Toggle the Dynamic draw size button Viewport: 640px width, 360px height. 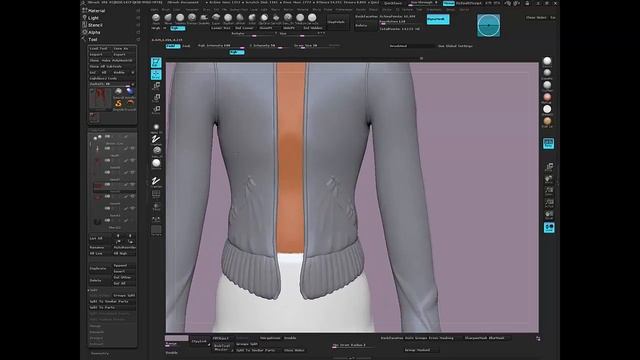point(334,46)
